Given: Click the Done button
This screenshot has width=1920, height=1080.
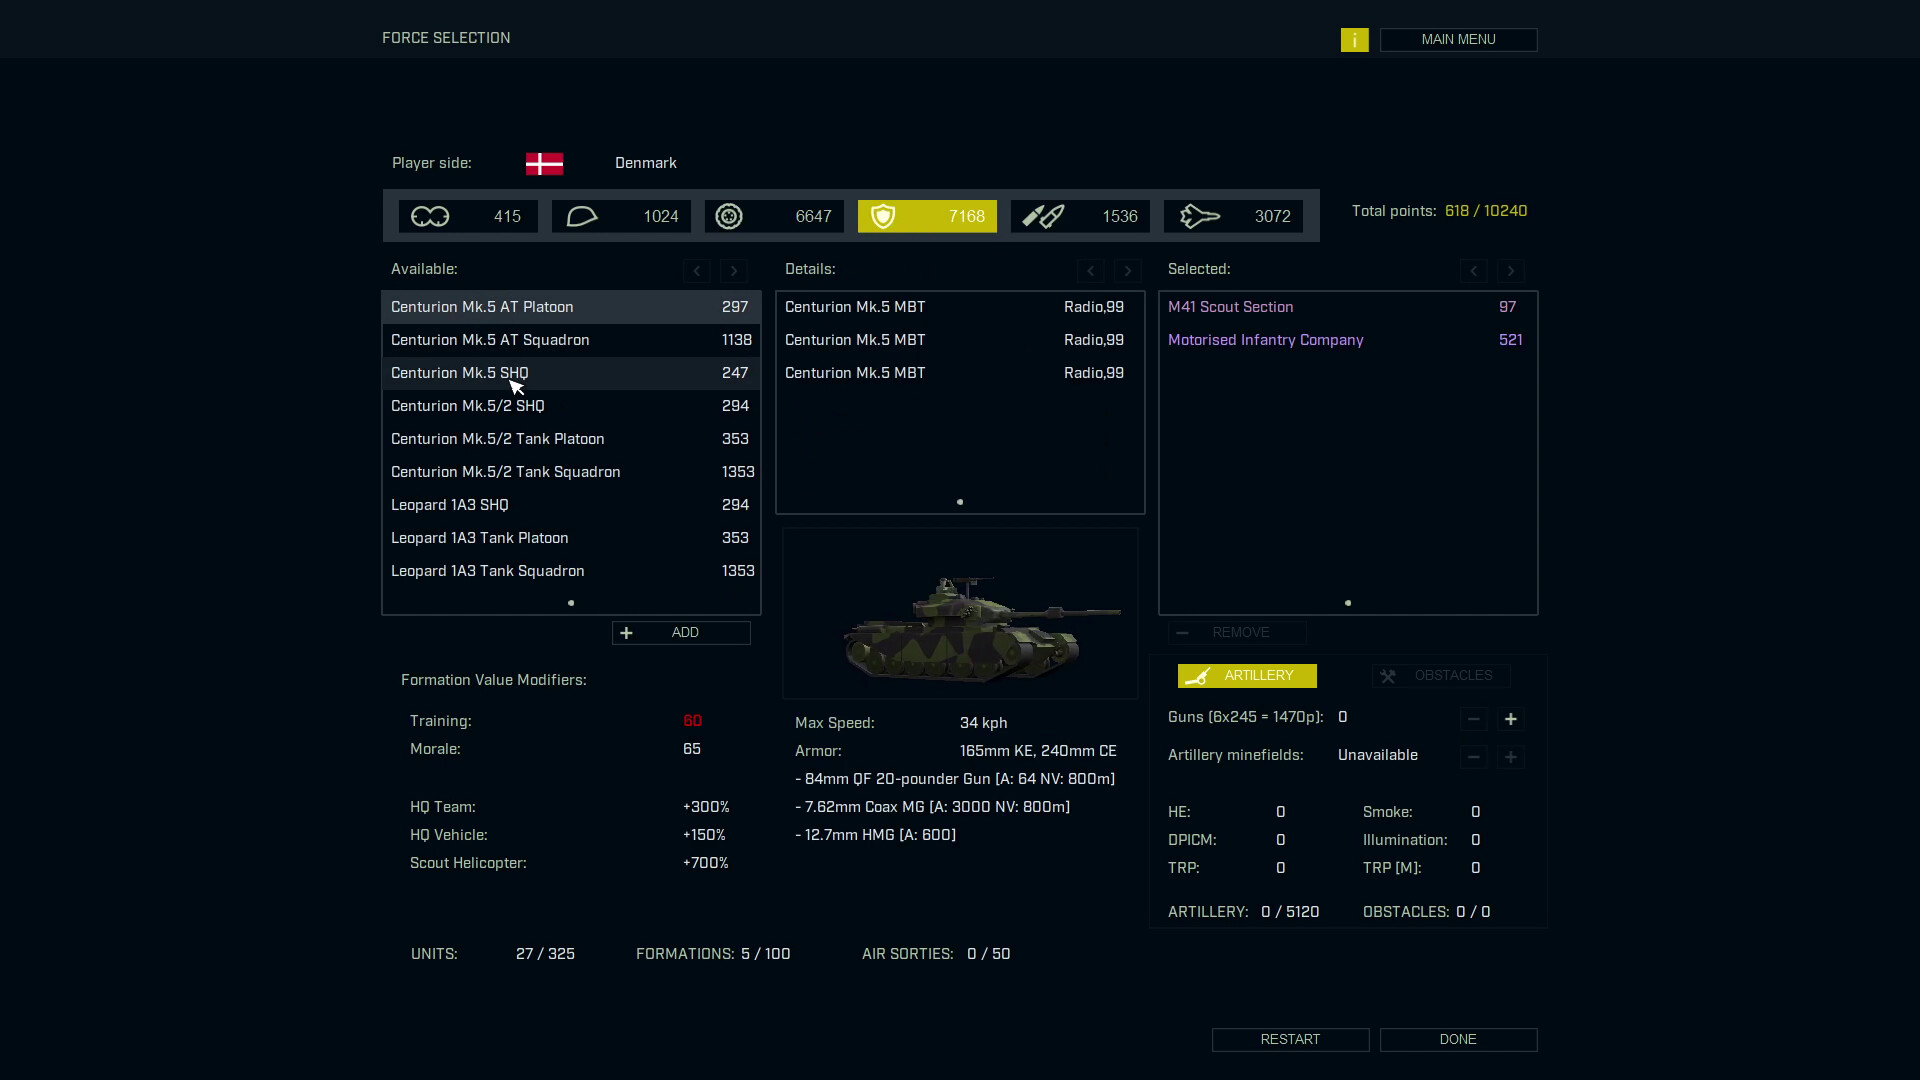Looking at the screenshot, I should coord(1458,1039).
